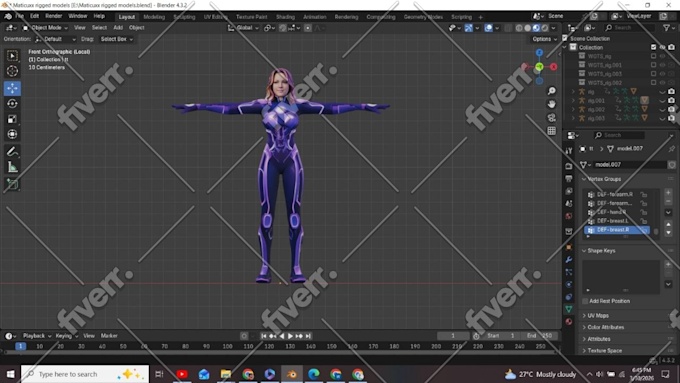Viewport: 680px width, 383px height.
Task: Click the End frame 250 field
Action: pyautogui.click(x=540, y=336)
